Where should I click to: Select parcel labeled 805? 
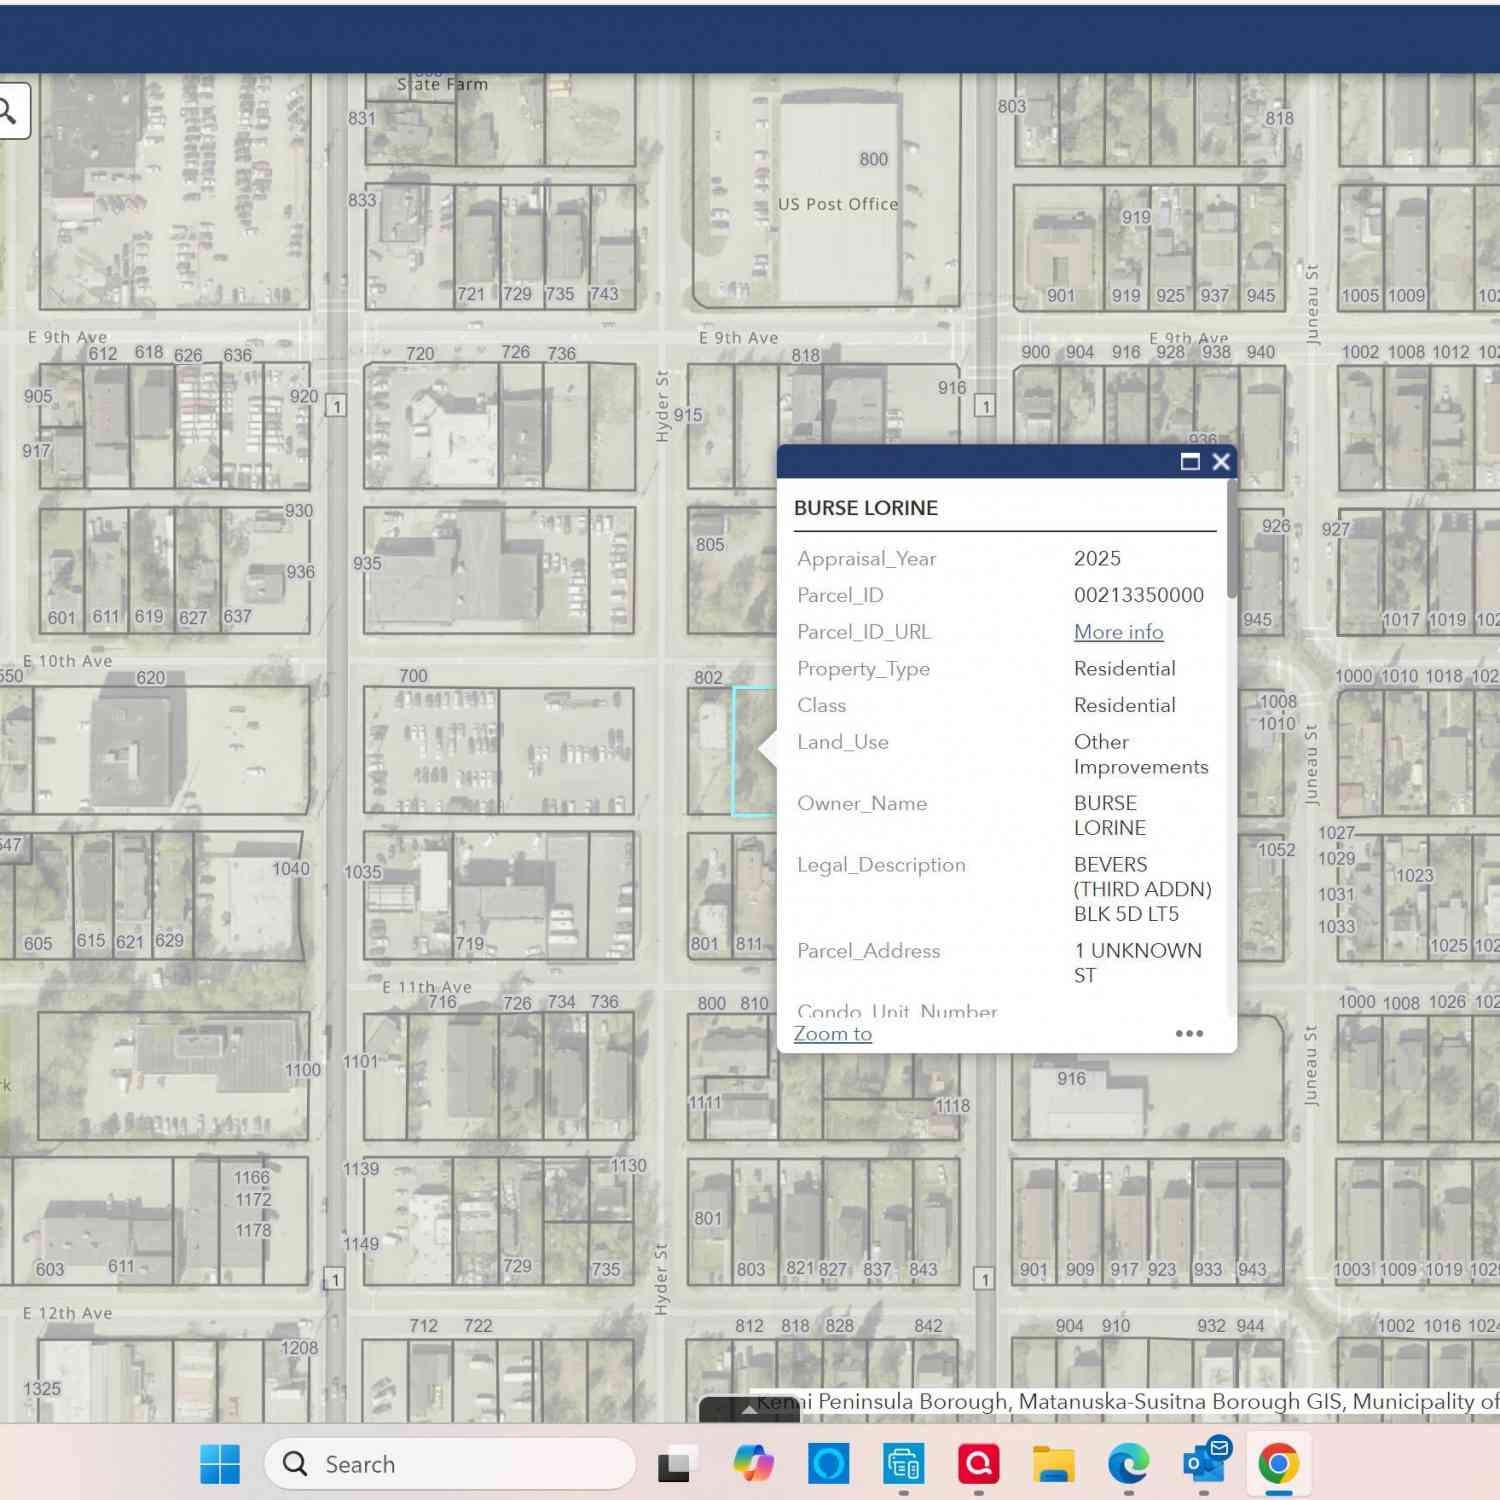pyautogui.click(x=710, y=545)
